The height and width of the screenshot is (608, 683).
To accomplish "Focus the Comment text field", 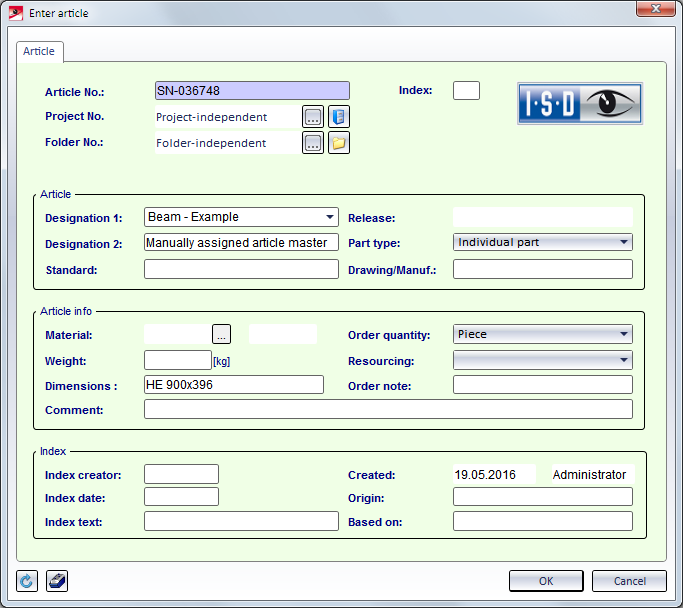I will point(388,409).
